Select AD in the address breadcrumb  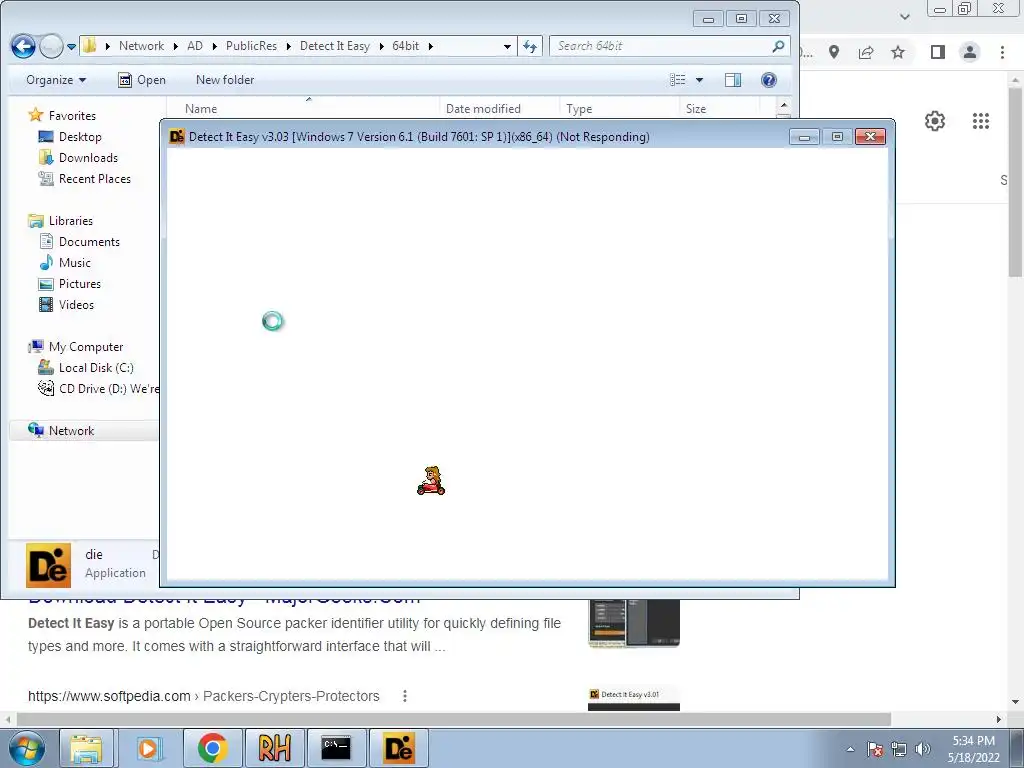pos(195,46)
